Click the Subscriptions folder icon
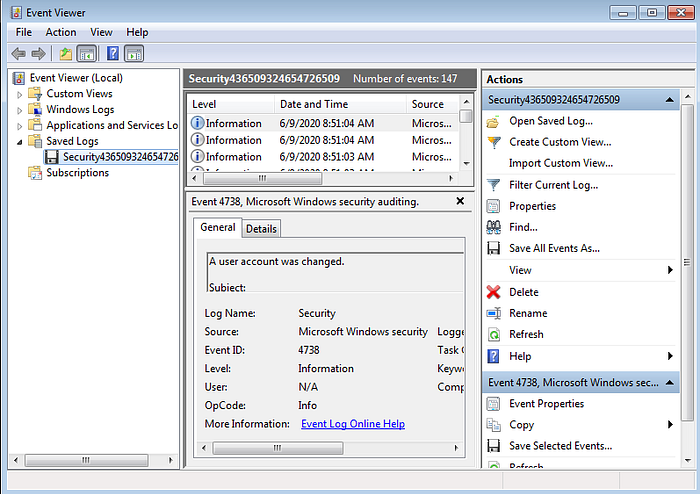Screen dimensions: 700x494 (x=35, y=173)
